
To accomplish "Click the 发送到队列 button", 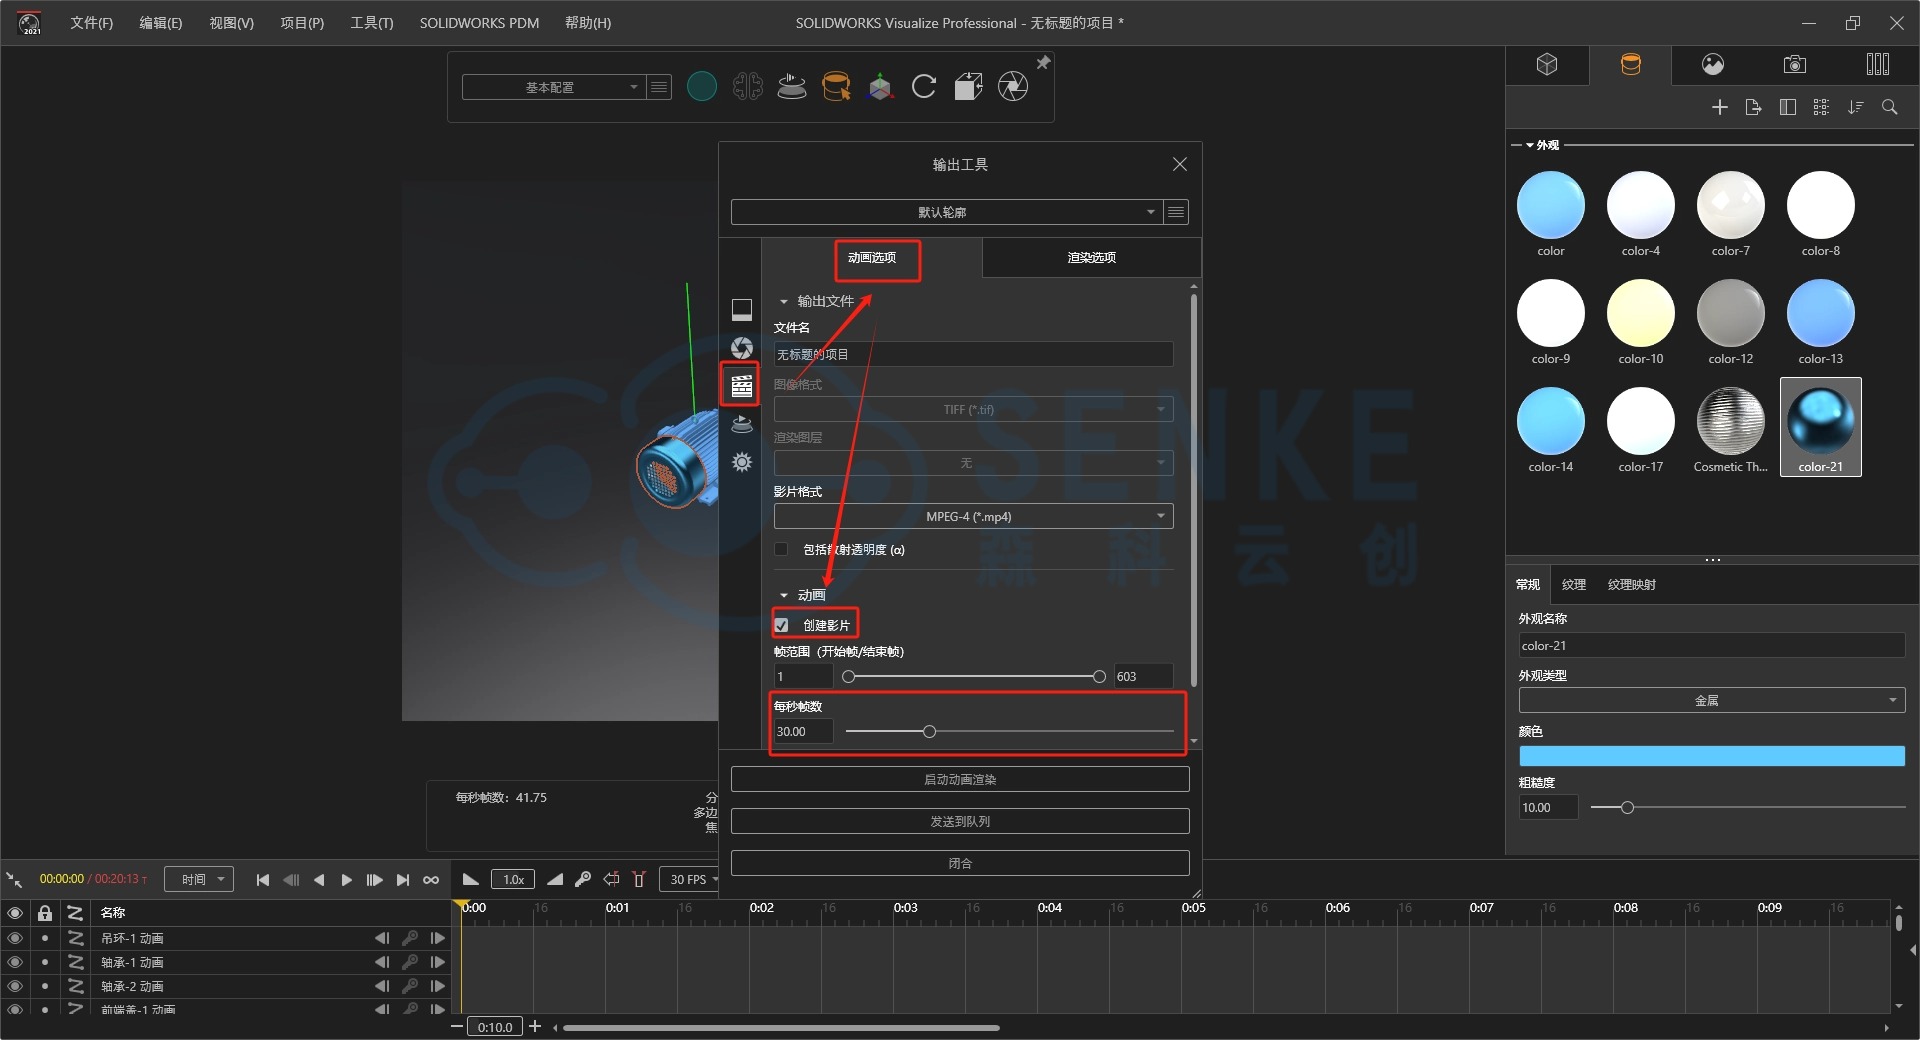I will pyautogui.click(x=960, y=821).
